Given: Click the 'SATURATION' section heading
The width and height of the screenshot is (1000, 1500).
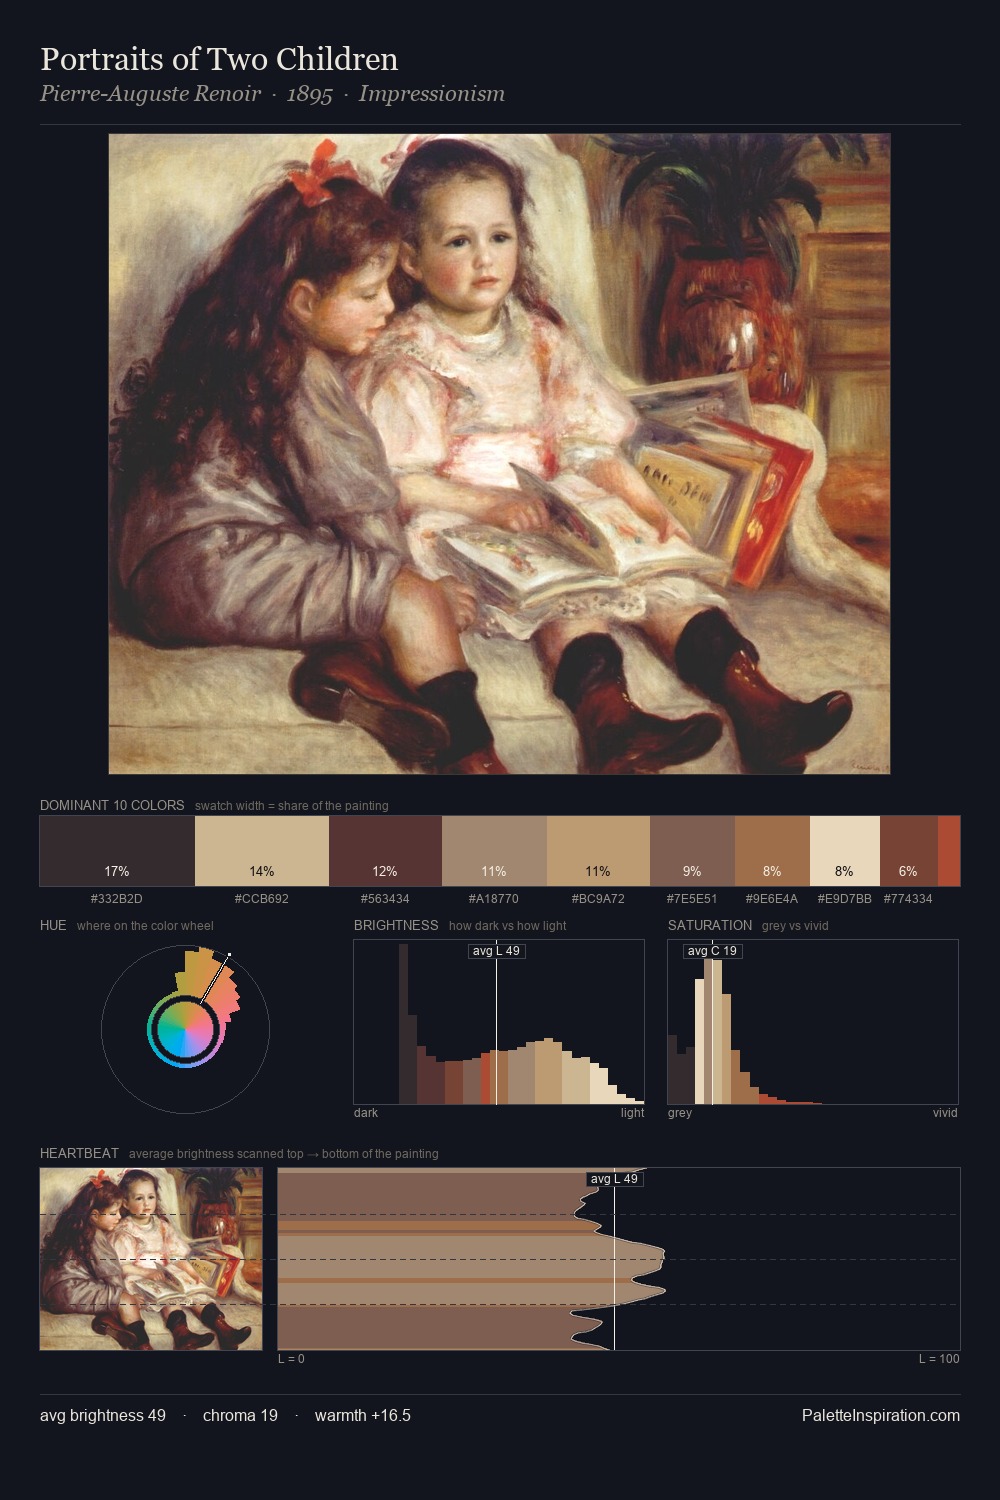Looking at the screenshot, I should 710,925.
